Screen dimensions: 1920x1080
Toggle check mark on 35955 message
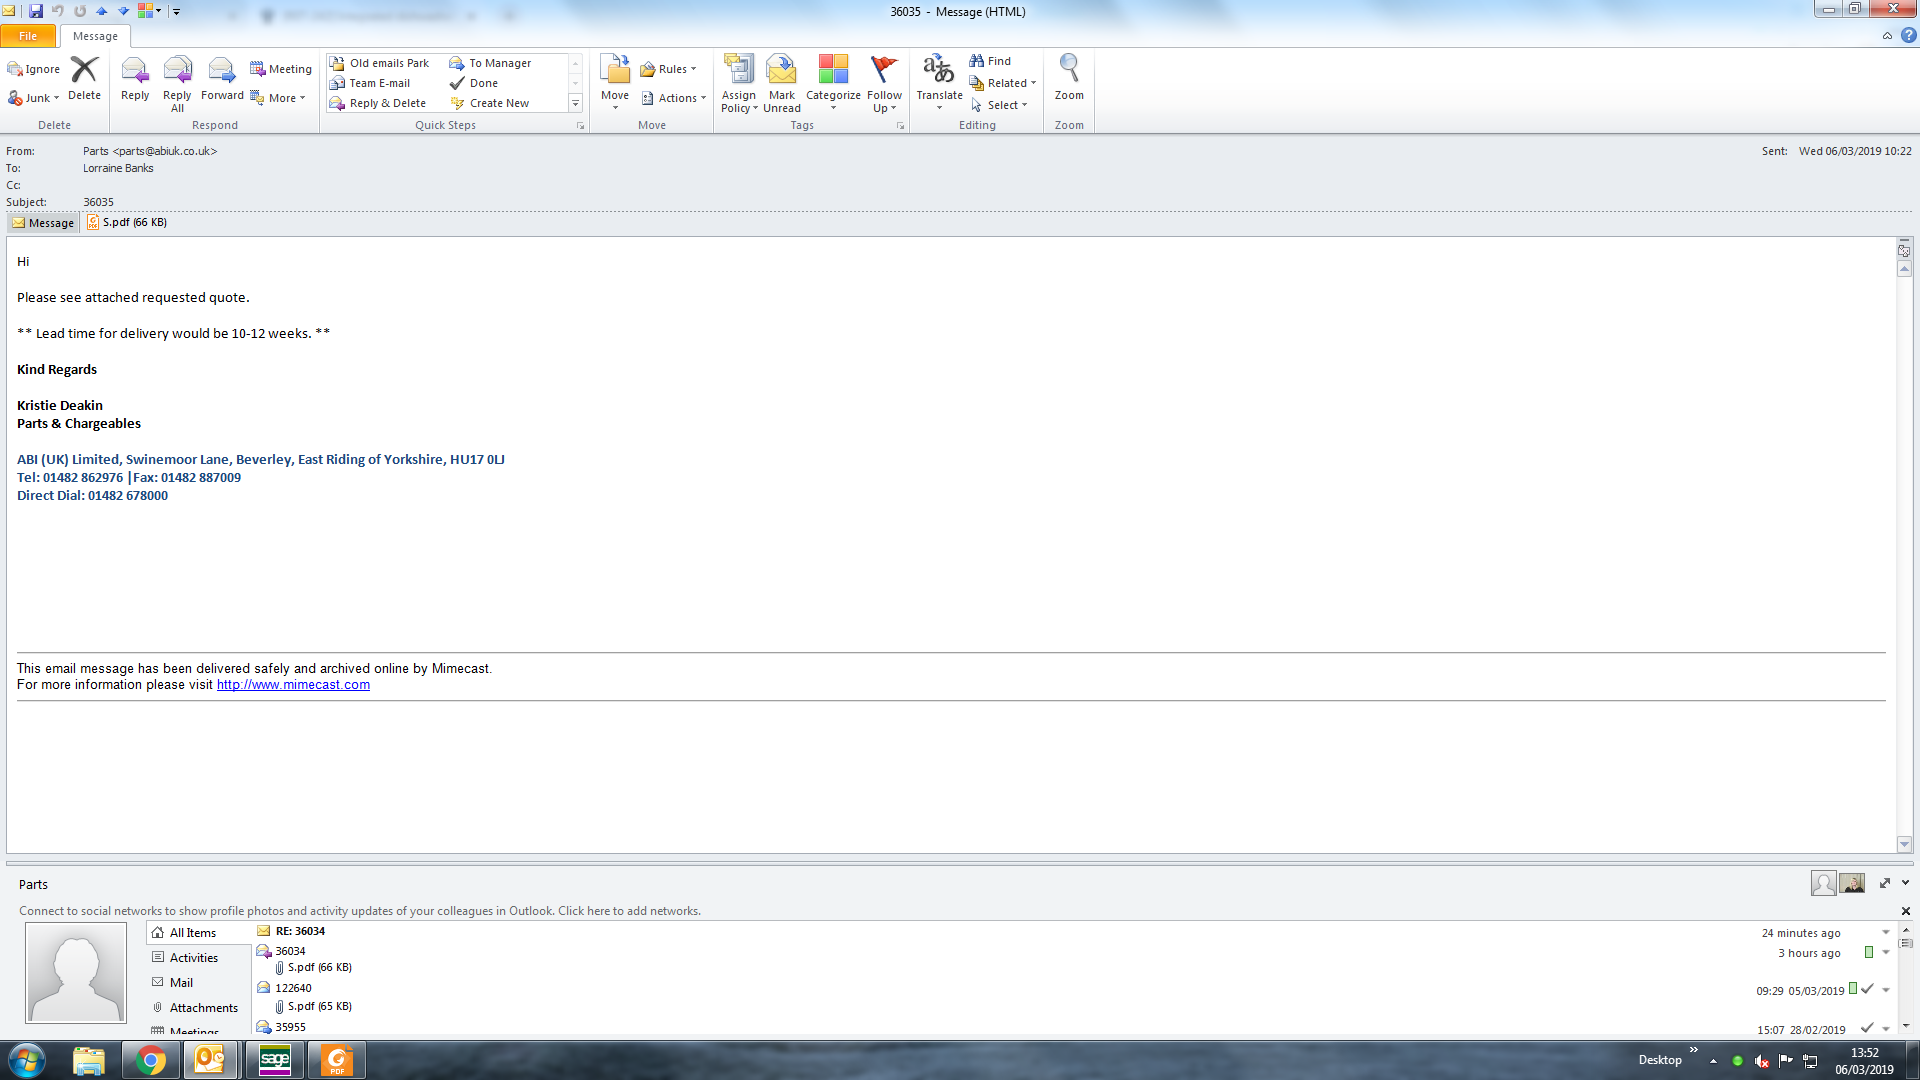[1867, 1028]
